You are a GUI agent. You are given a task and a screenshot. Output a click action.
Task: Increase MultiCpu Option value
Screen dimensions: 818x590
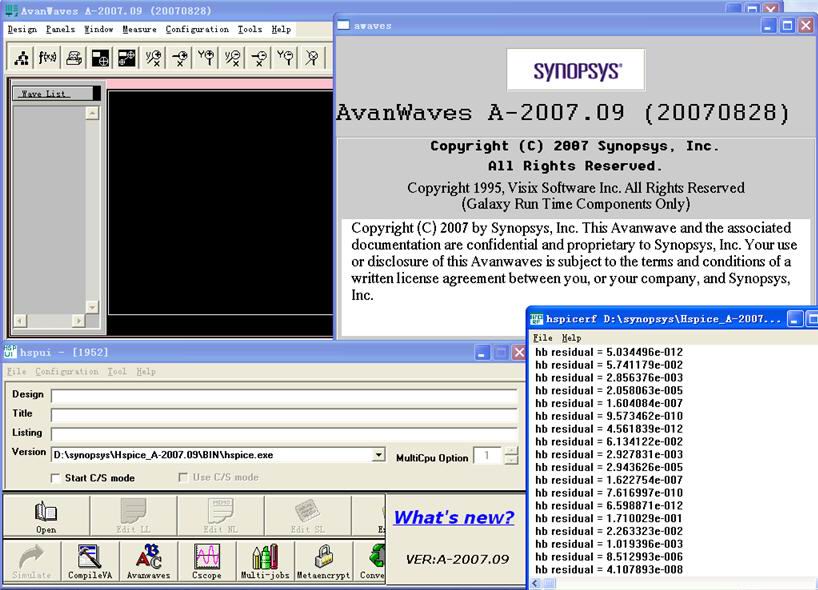coord(512,451)
